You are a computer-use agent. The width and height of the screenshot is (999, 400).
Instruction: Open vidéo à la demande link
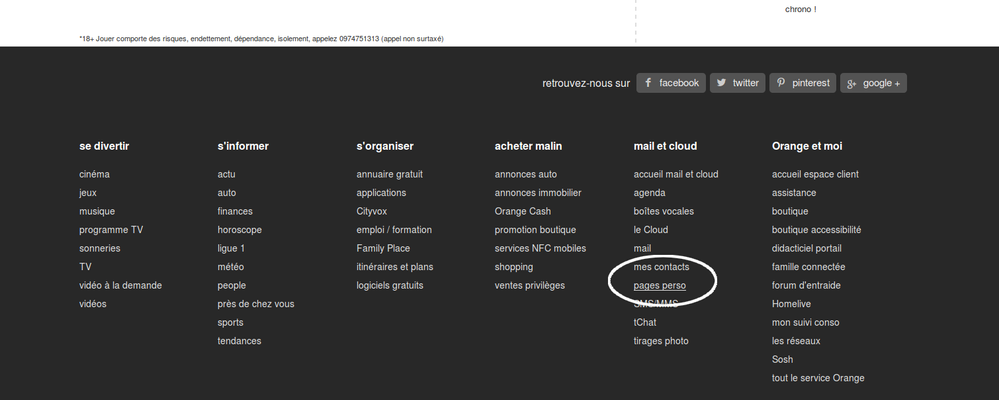tap(120, 285)
